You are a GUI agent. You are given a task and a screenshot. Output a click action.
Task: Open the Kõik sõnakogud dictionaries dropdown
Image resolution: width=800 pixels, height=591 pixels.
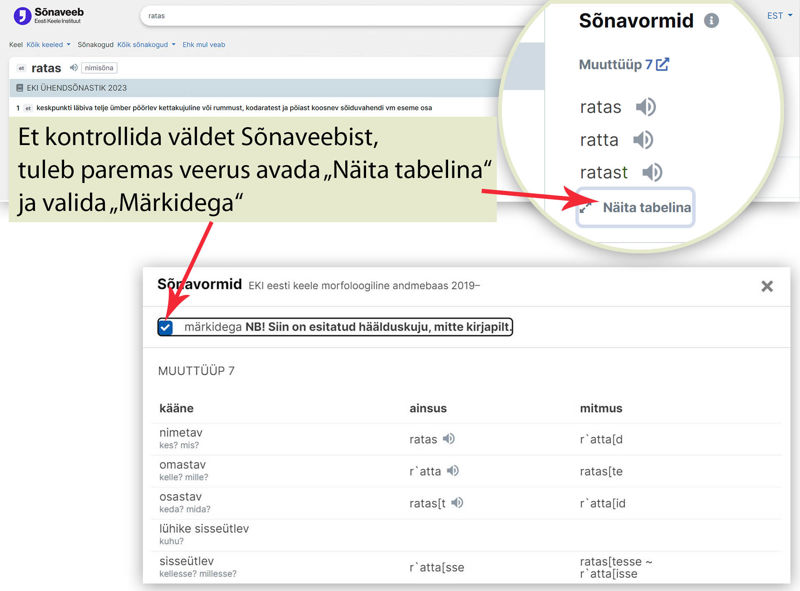click(146, 45)
